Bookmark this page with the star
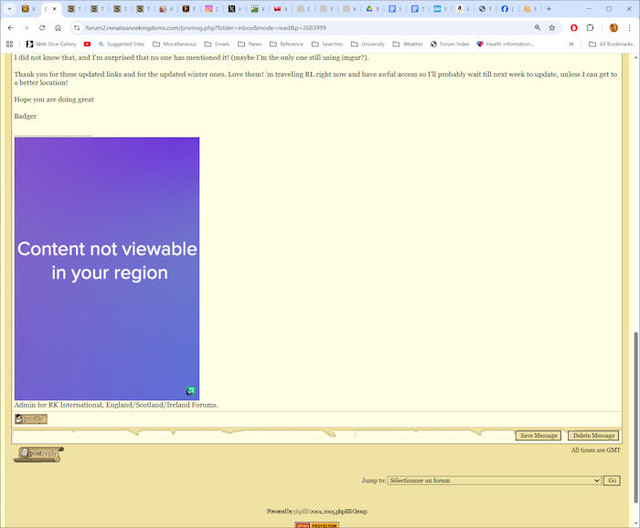The image size is (640, 528). tap(552, 28)
